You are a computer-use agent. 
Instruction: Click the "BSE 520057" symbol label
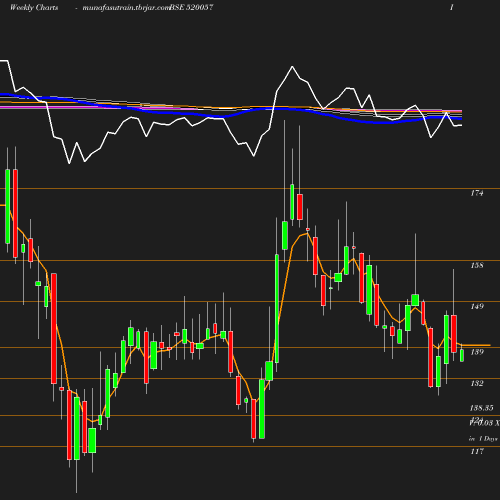191,7
